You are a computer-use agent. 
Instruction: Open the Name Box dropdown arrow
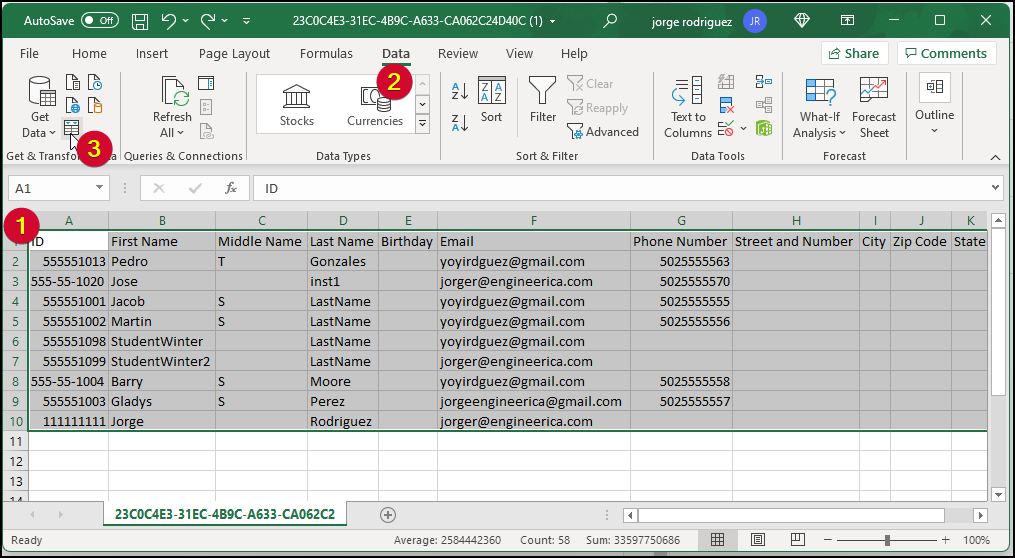click(100, 188)
